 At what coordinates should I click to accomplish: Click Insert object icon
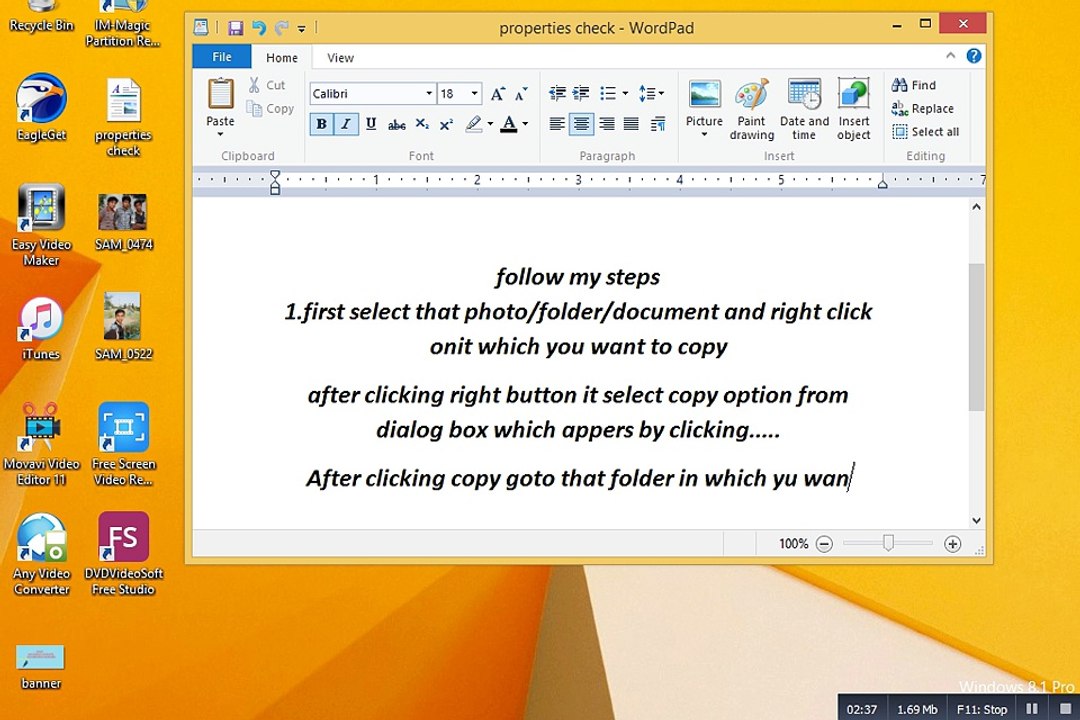(x=853, y=94)
